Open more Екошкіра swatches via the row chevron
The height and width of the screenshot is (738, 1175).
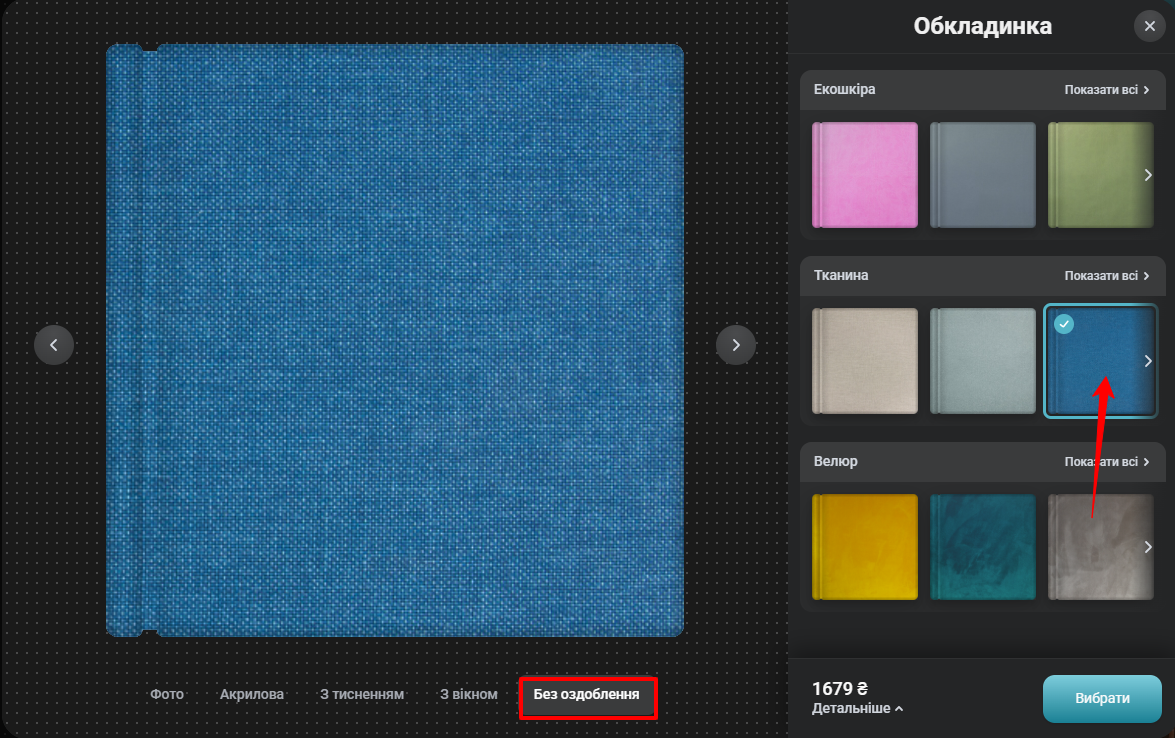click(1147, 175)
